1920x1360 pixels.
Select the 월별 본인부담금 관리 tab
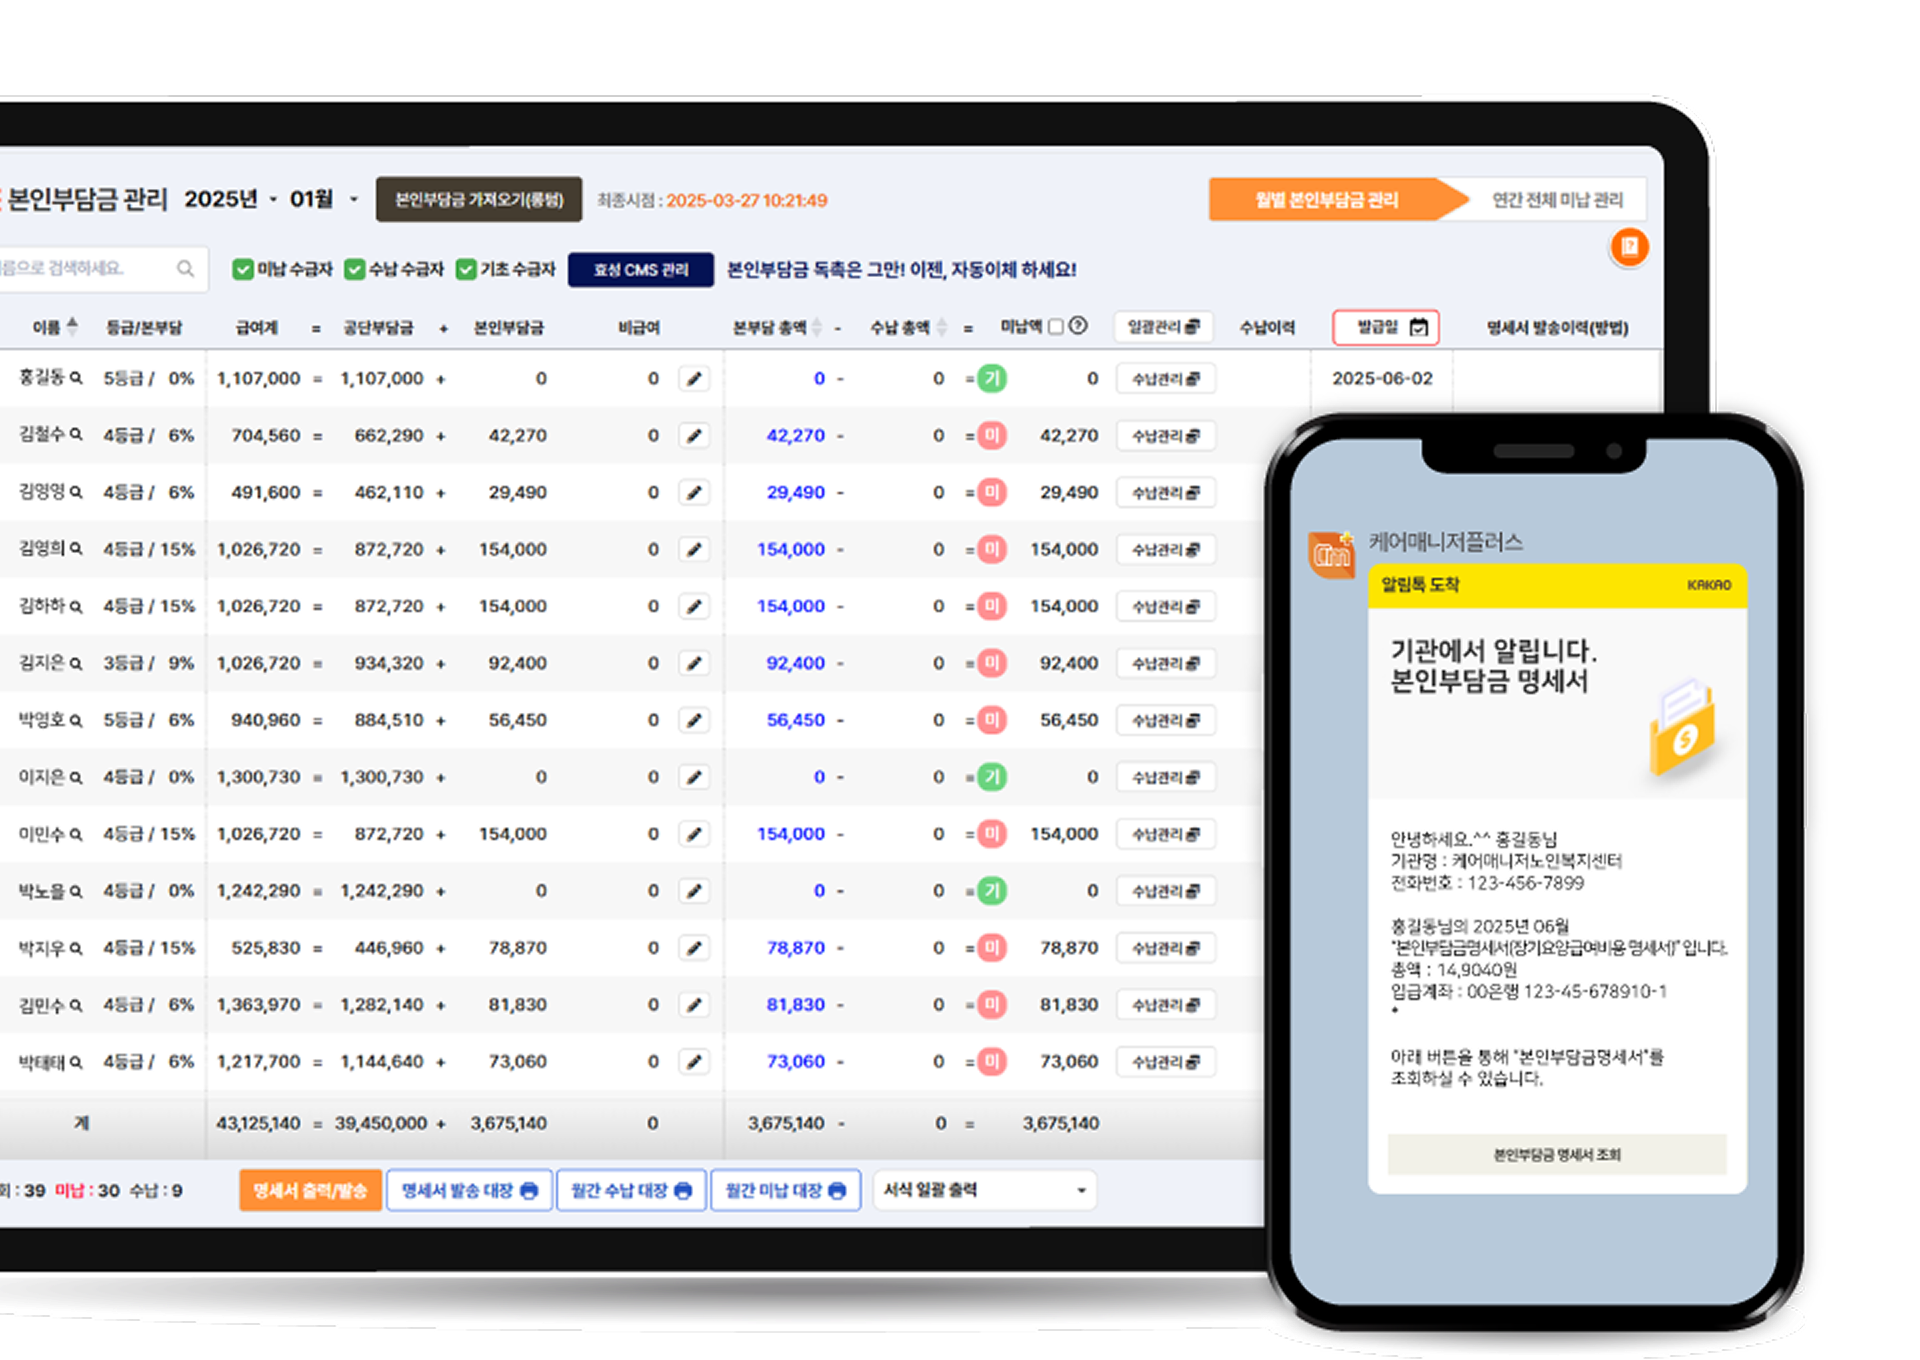point(1326,200)
